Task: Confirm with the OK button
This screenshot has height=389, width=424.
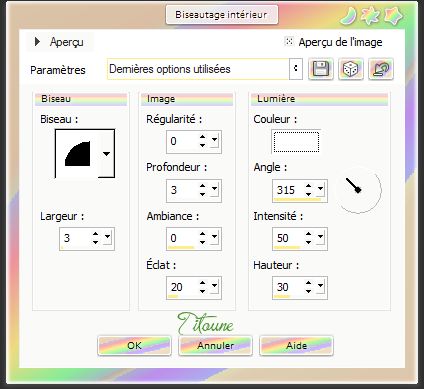Action: [134, 346]
